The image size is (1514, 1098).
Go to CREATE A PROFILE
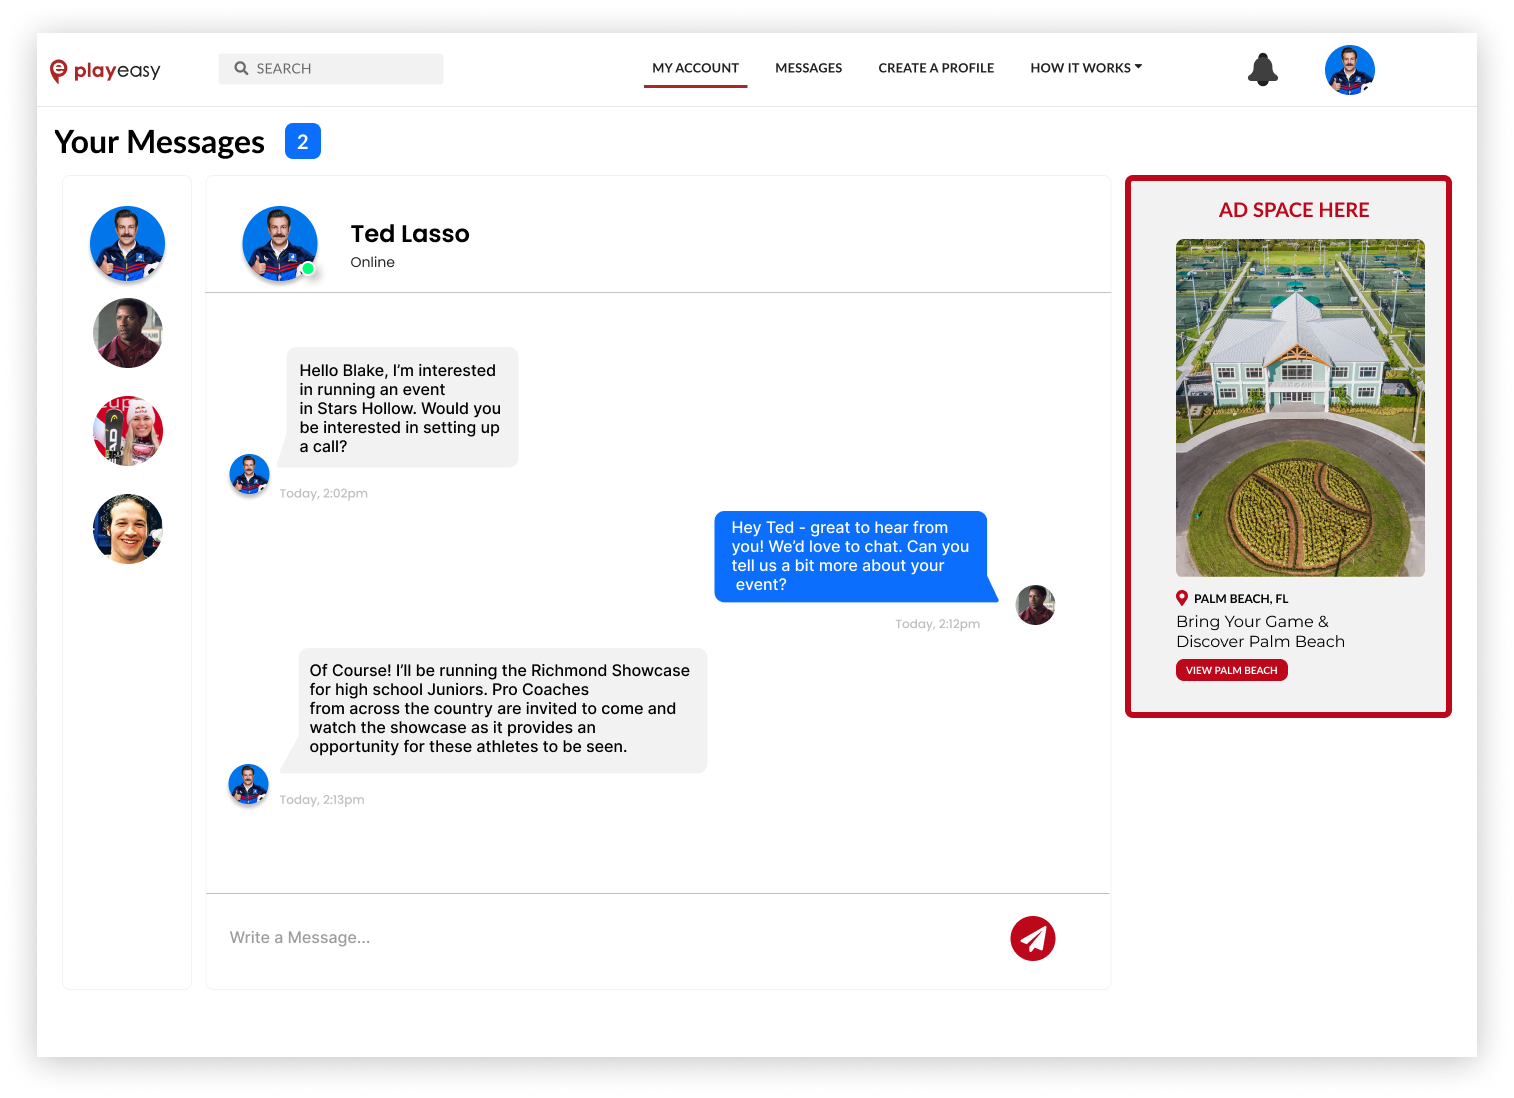pyautogui.click(x=936, y=68)
